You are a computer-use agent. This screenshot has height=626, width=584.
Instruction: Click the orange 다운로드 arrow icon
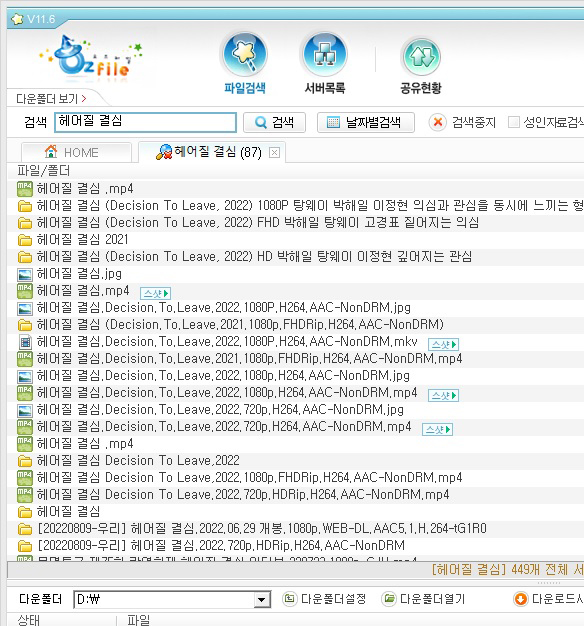(521, 599)
